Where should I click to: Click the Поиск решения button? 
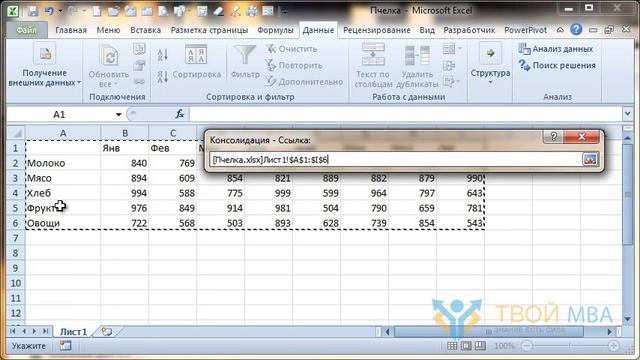[x=558, y=65]
